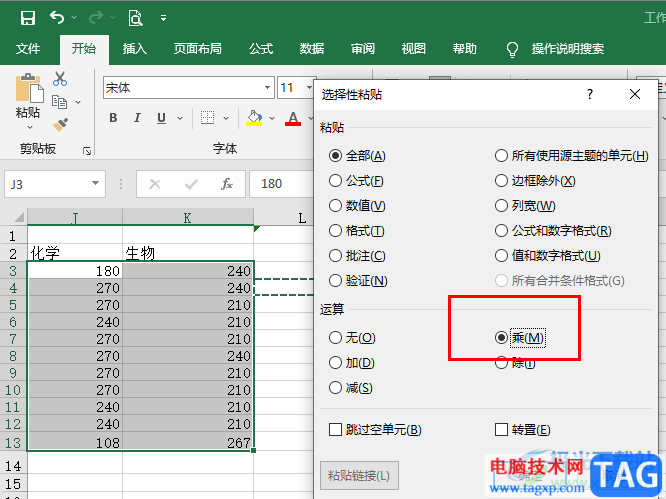Open the 文件 menu tab
The width and height of the screenshot is (666, 499).
coord(28,49)
